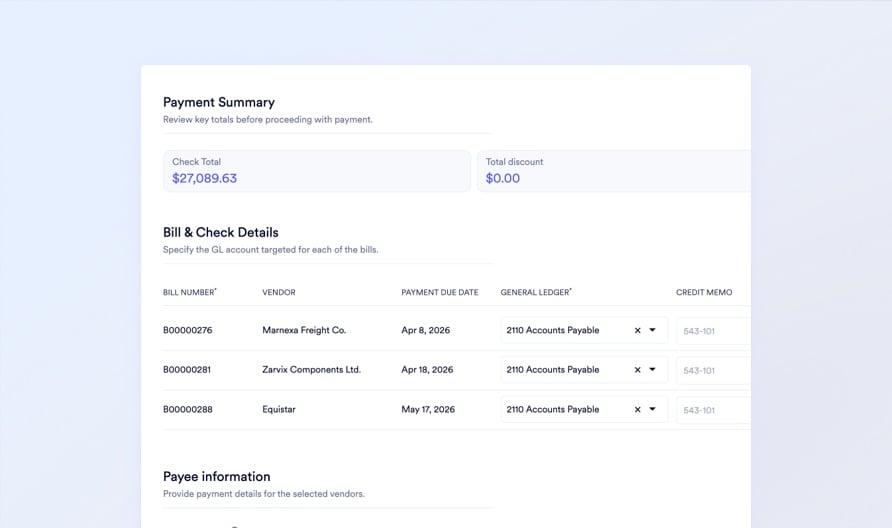Click the VENDOR column header
The image size is (892, 528).
click(x=279, y=292)
